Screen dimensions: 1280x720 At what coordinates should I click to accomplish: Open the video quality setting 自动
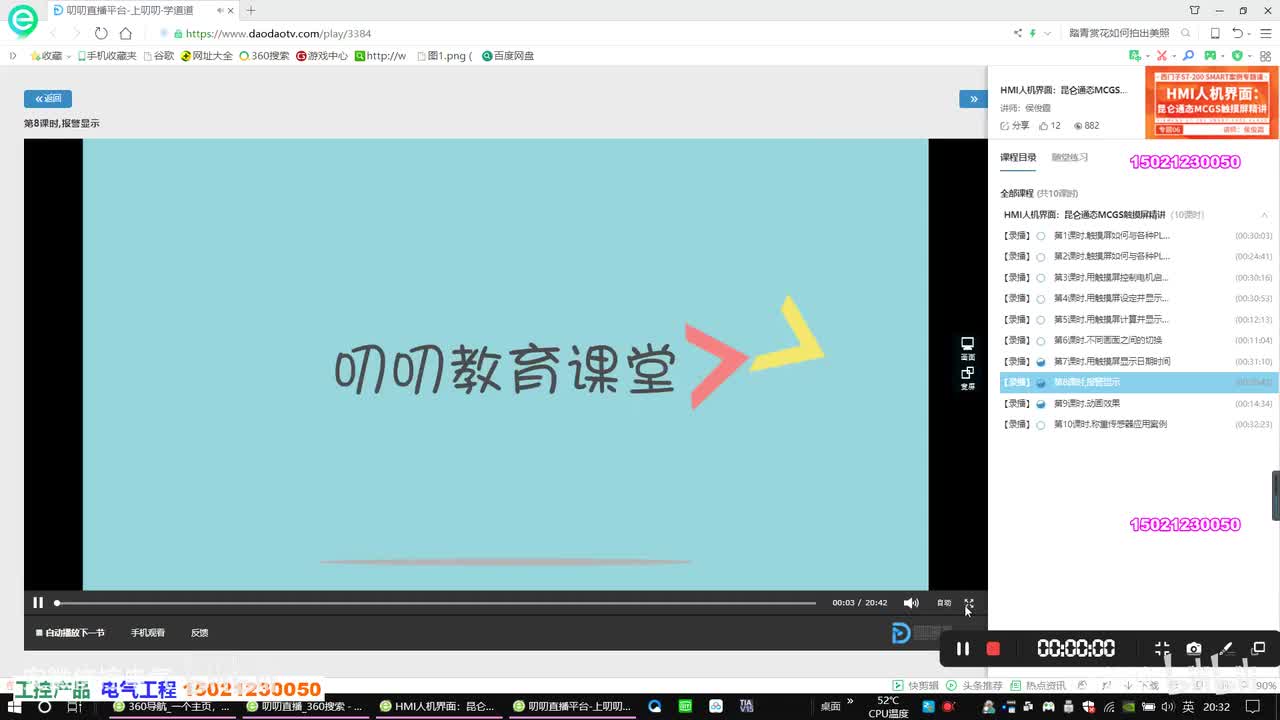[944, 603]
